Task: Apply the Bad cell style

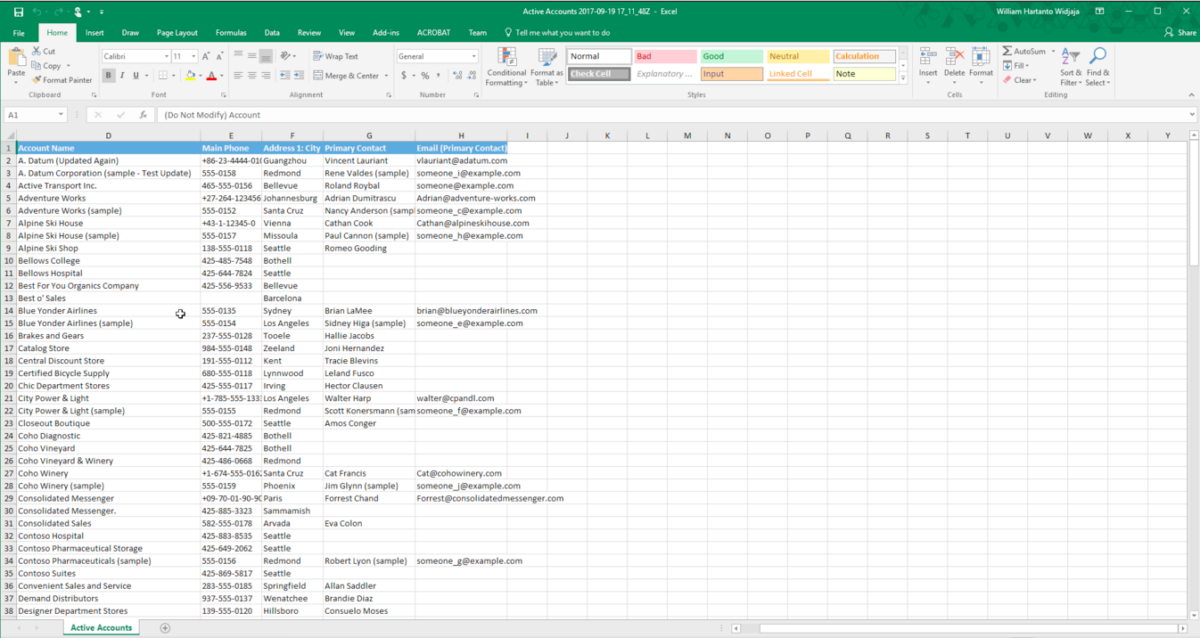Action: (x=665, y=57)
